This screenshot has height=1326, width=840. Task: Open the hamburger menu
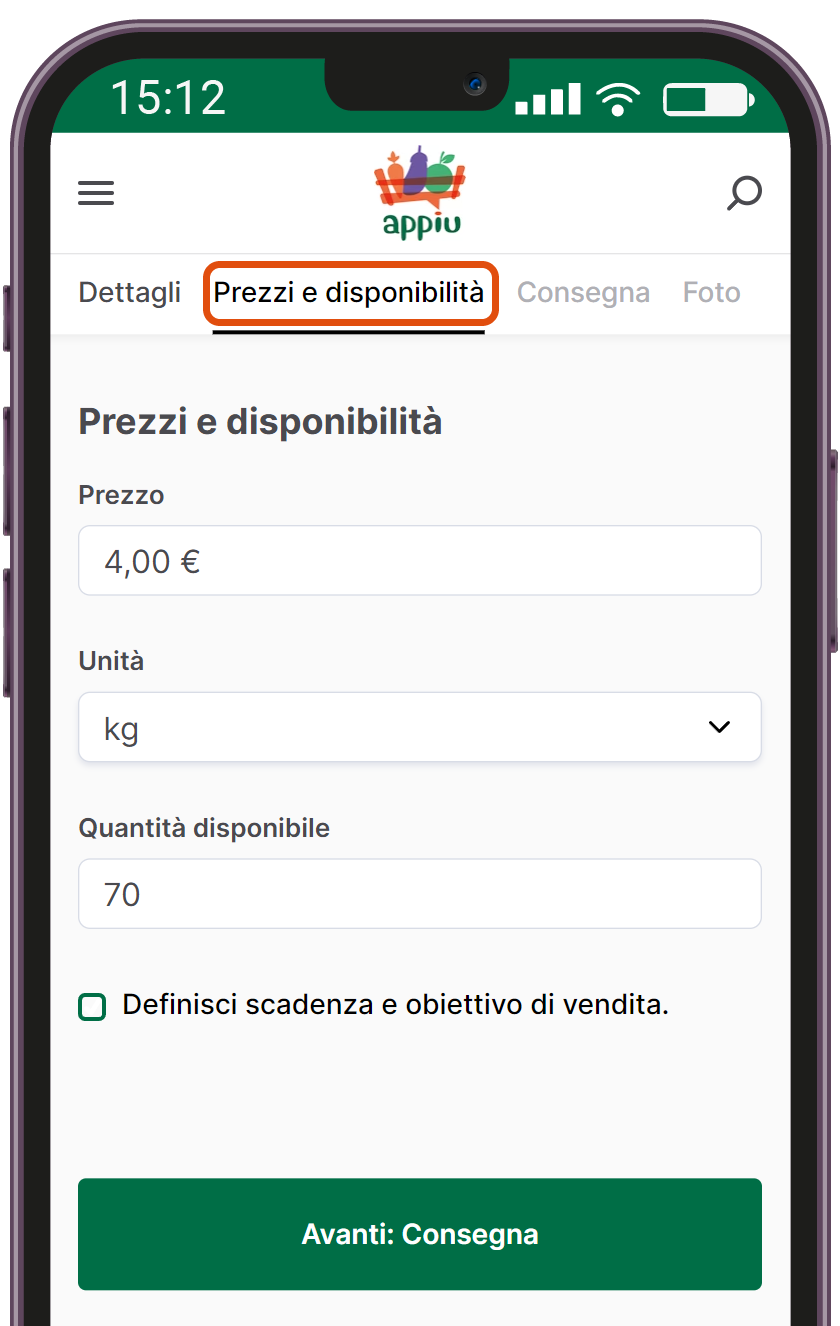pos(96,193)
